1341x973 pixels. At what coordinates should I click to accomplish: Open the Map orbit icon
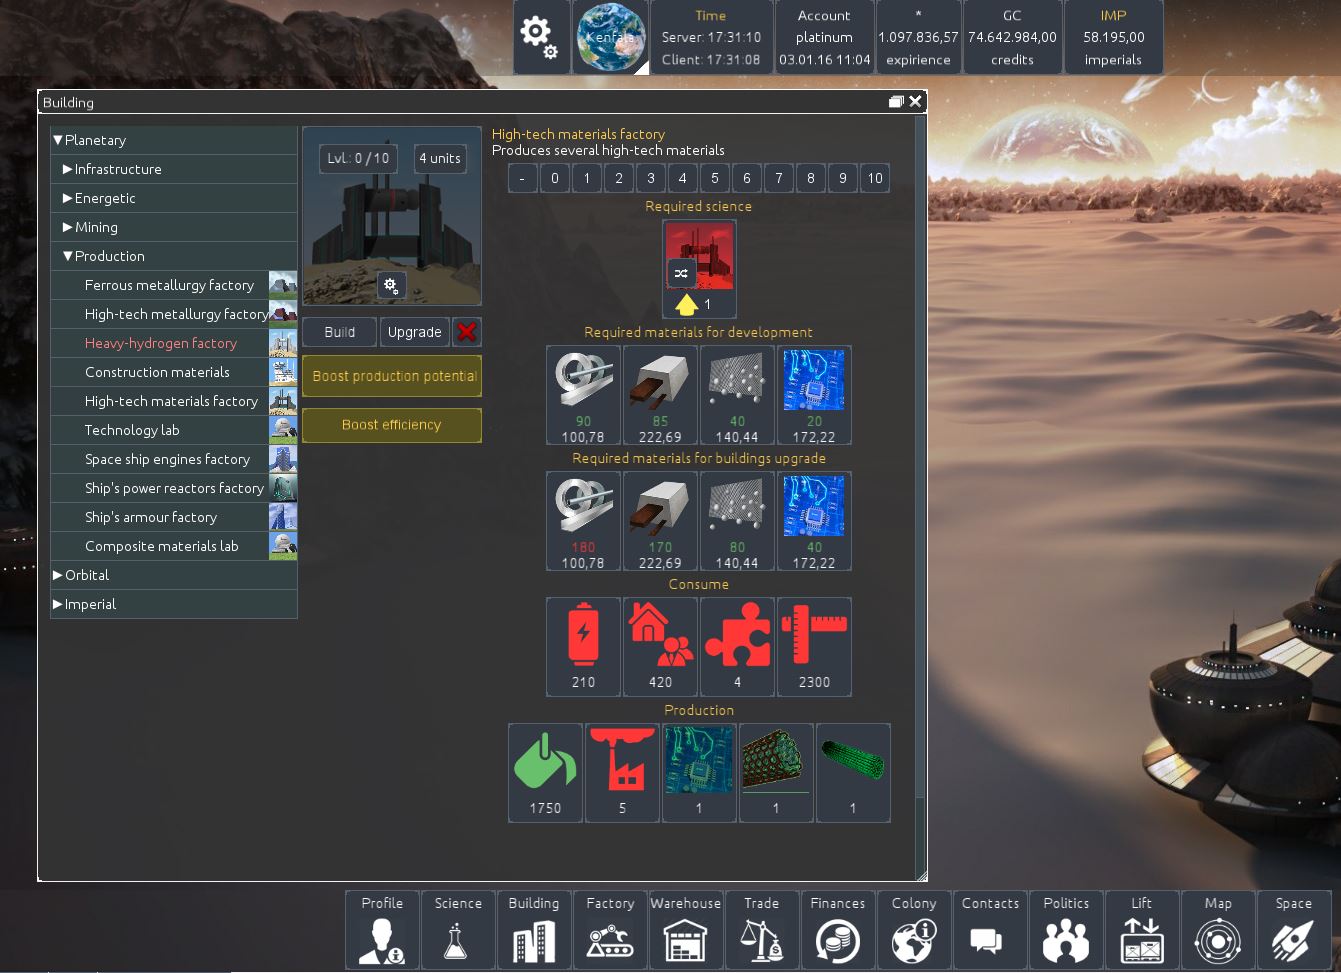point(1218,930)
